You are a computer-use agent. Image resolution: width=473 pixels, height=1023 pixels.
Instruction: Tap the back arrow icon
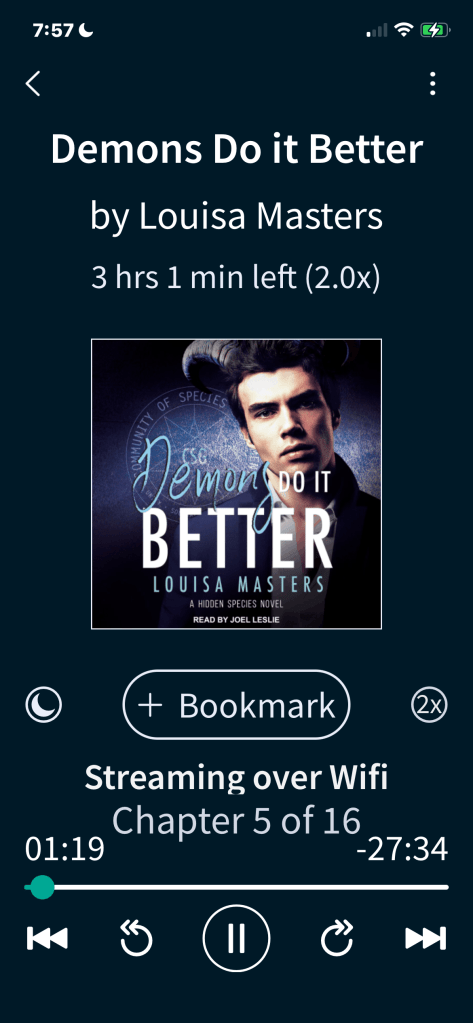33,84
